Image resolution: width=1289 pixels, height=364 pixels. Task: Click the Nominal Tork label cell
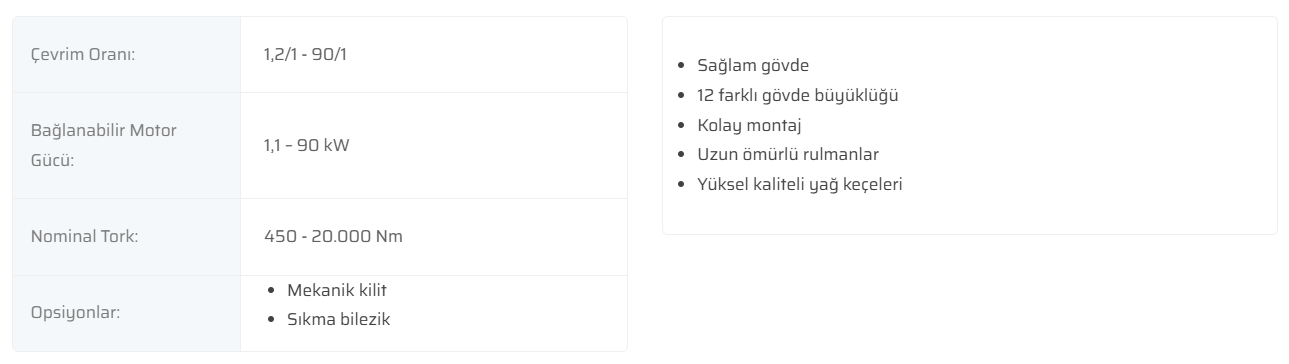pyautogui.click(x=127, y=237)
